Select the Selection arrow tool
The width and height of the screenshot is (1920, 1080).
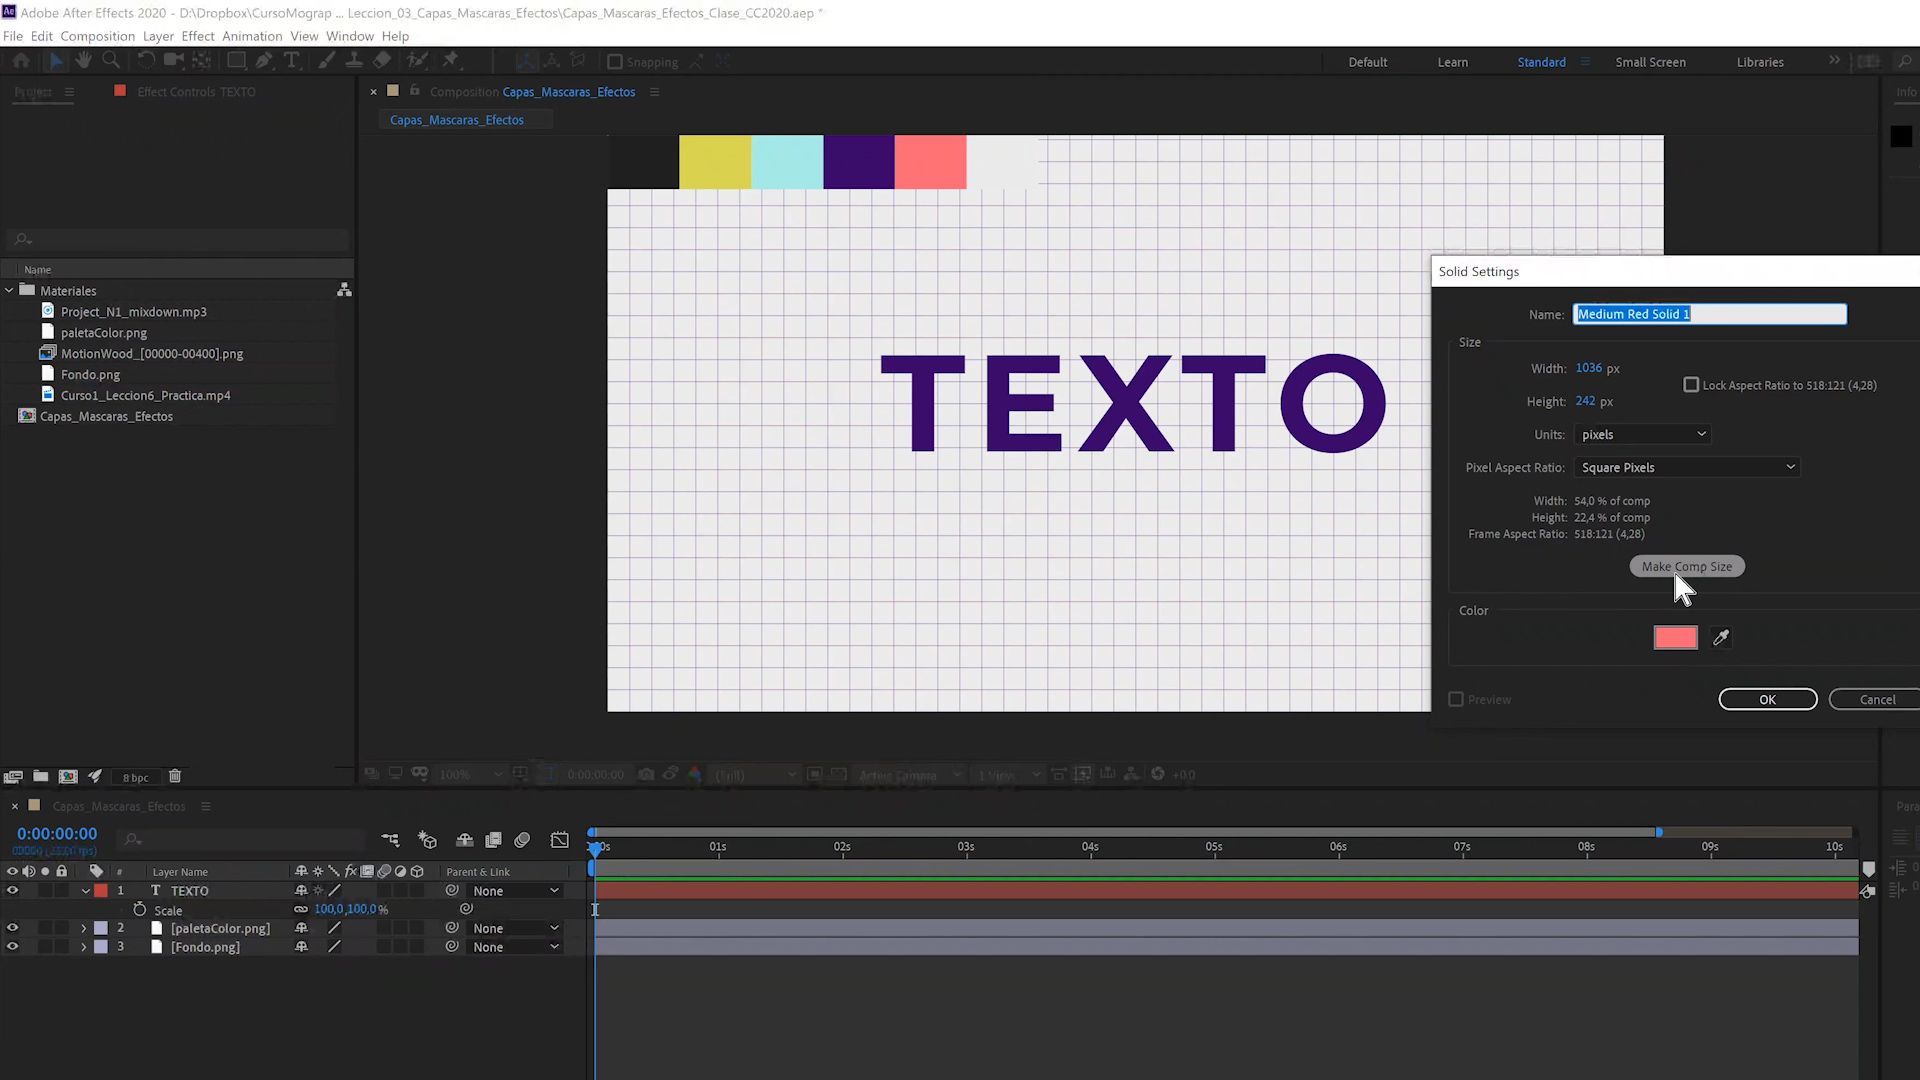pyautogui.click(x=56, y=61)
